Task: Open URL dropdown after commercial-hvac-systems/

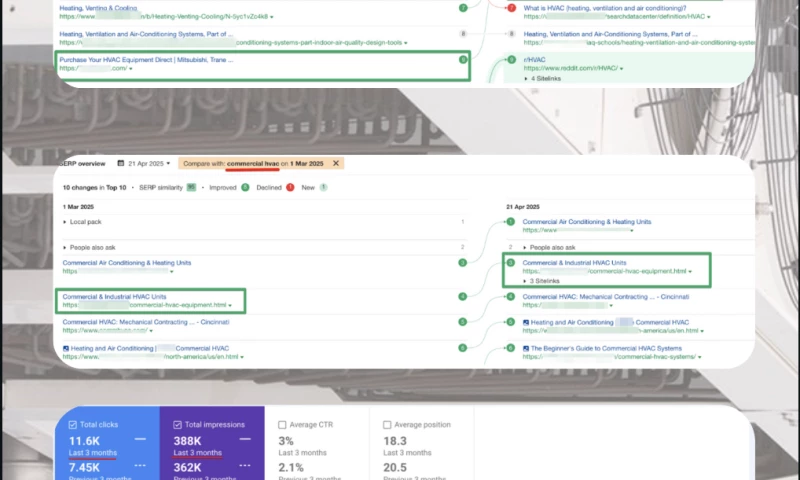Action: pyautogui.click(x=699, y=357)
